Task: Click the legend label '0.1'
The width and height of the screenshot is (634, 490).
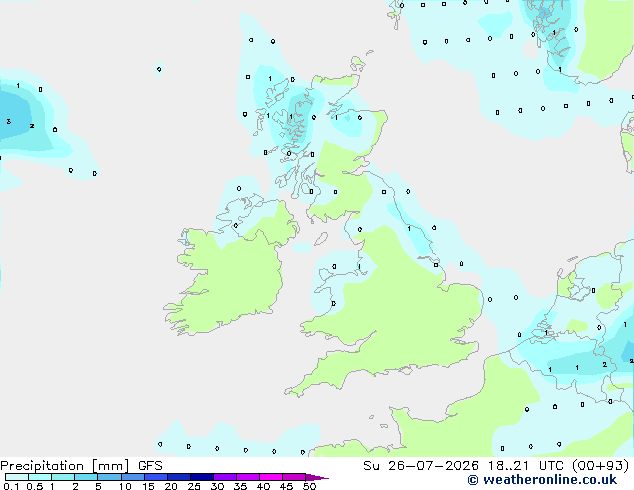Action: [9, 486]
